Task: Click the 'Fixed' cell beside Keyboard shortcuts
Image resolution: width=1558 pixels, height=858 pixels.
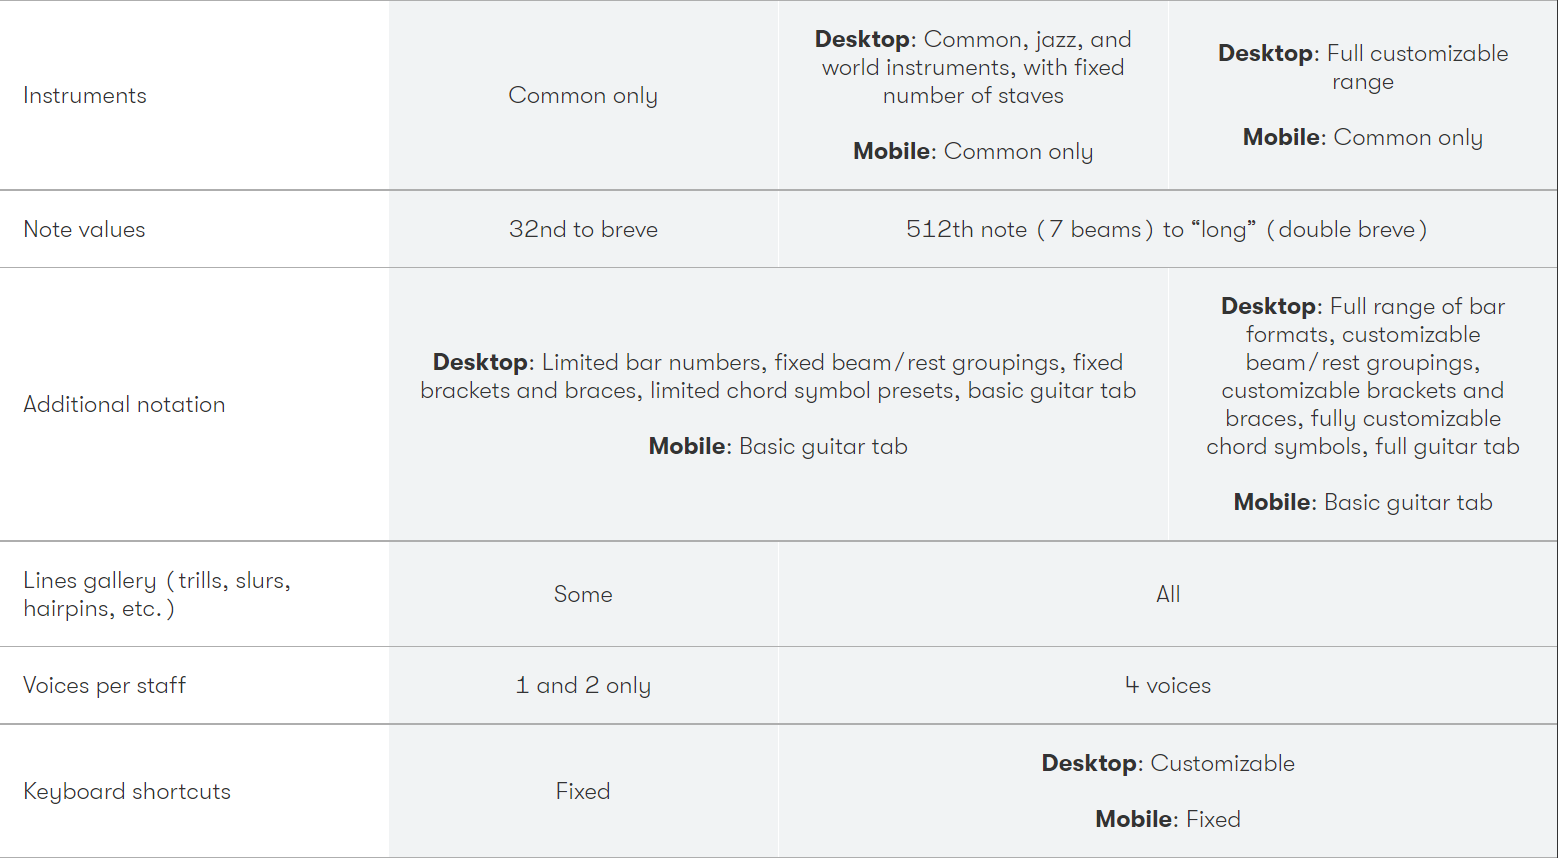Action: (x=583, y=792)
